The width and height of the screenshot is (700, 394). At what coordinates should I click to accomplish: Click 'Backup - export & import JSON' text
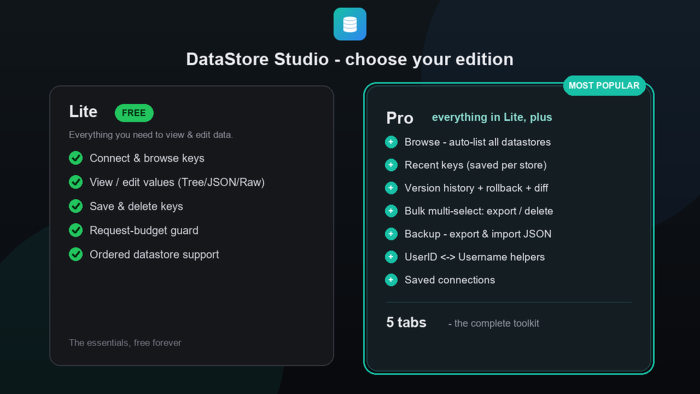point(478,234)
